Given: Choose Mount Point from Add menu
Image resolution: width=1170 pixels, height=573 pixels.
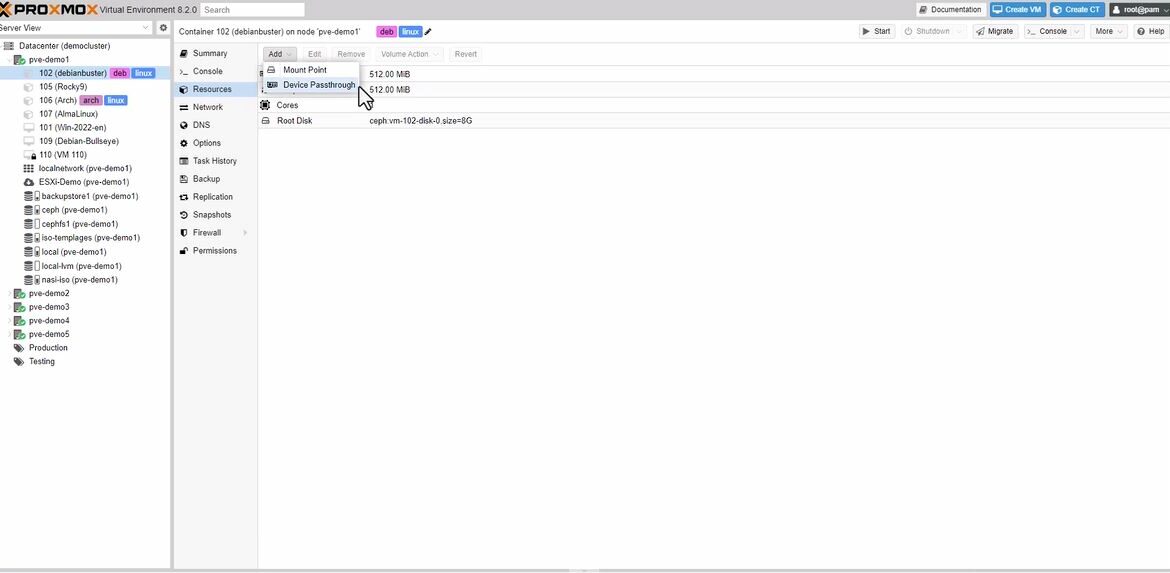Looking at the screenshot, I should (311, 69).
